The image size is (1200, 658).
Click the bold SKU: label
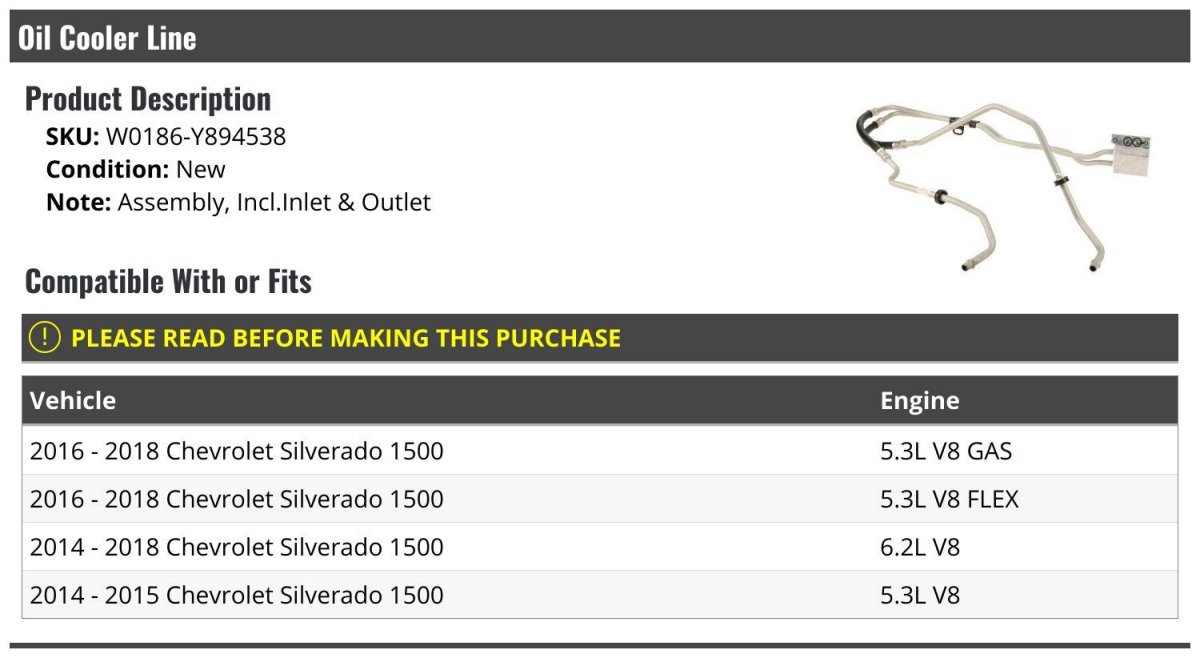[x=72, y=136]
